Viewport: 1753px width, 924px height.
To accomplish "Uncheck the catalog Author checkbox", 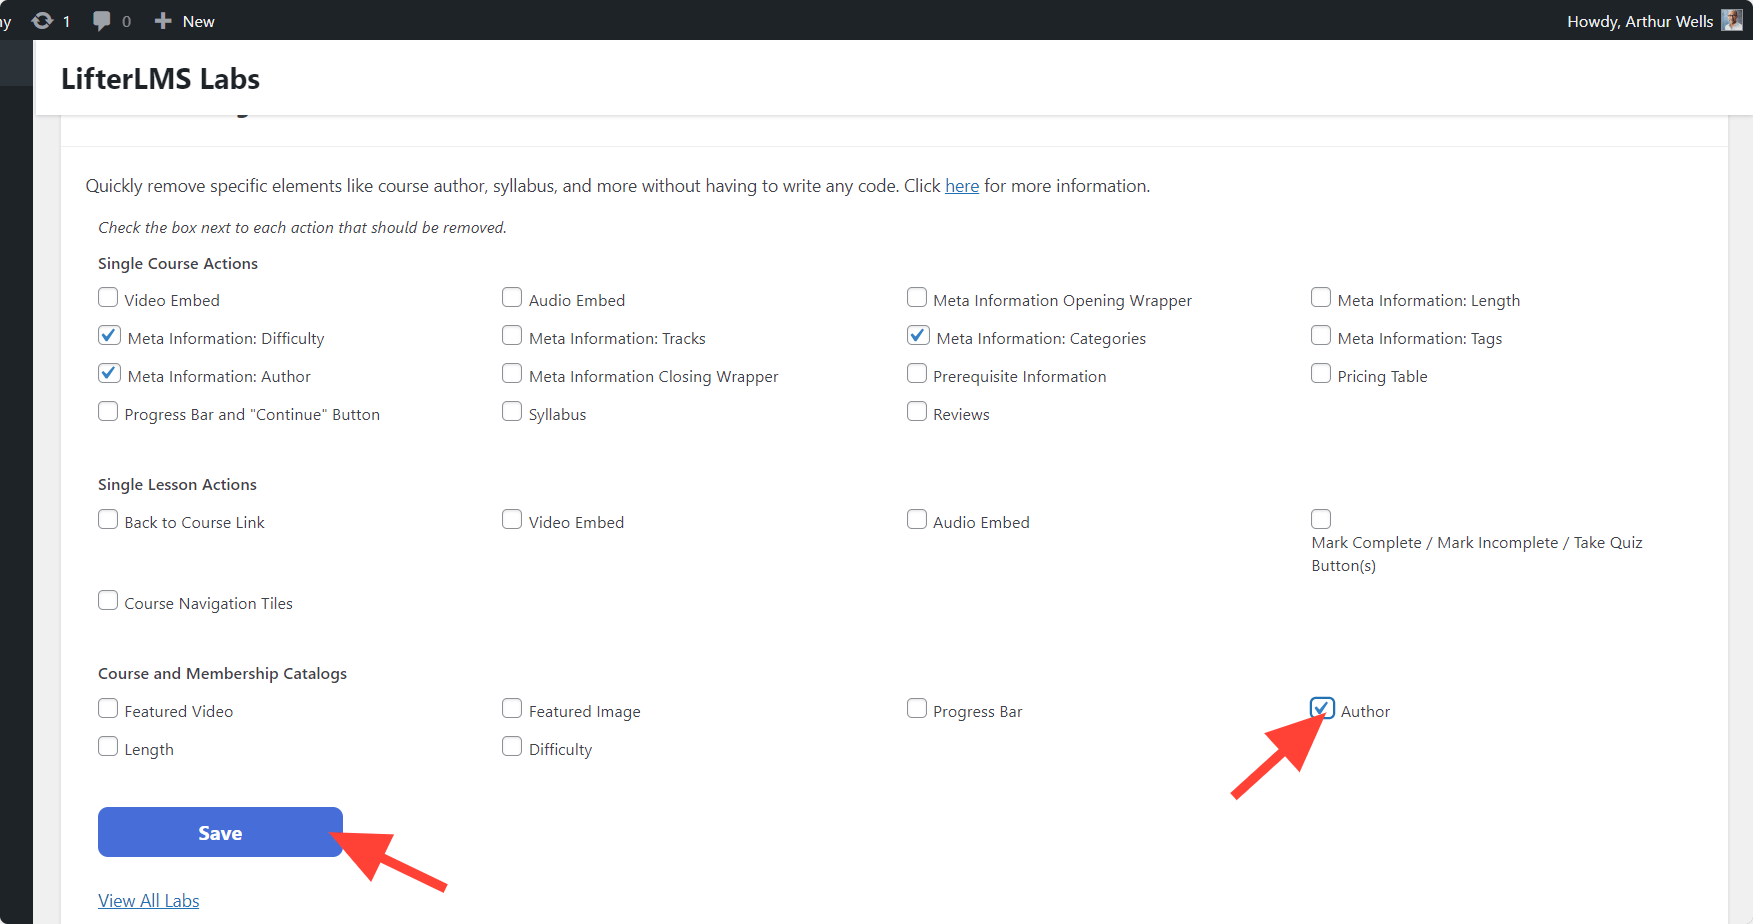I will click(x=1322, y=709).
